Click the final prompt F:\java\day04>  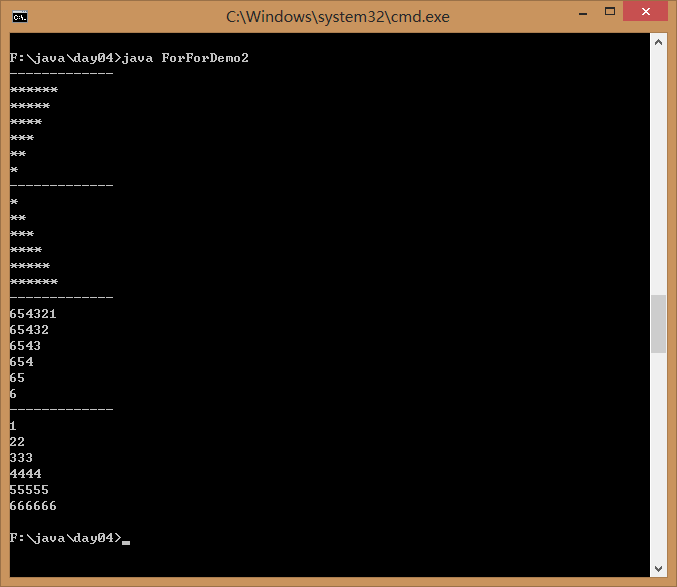click(x=65, y=538)
